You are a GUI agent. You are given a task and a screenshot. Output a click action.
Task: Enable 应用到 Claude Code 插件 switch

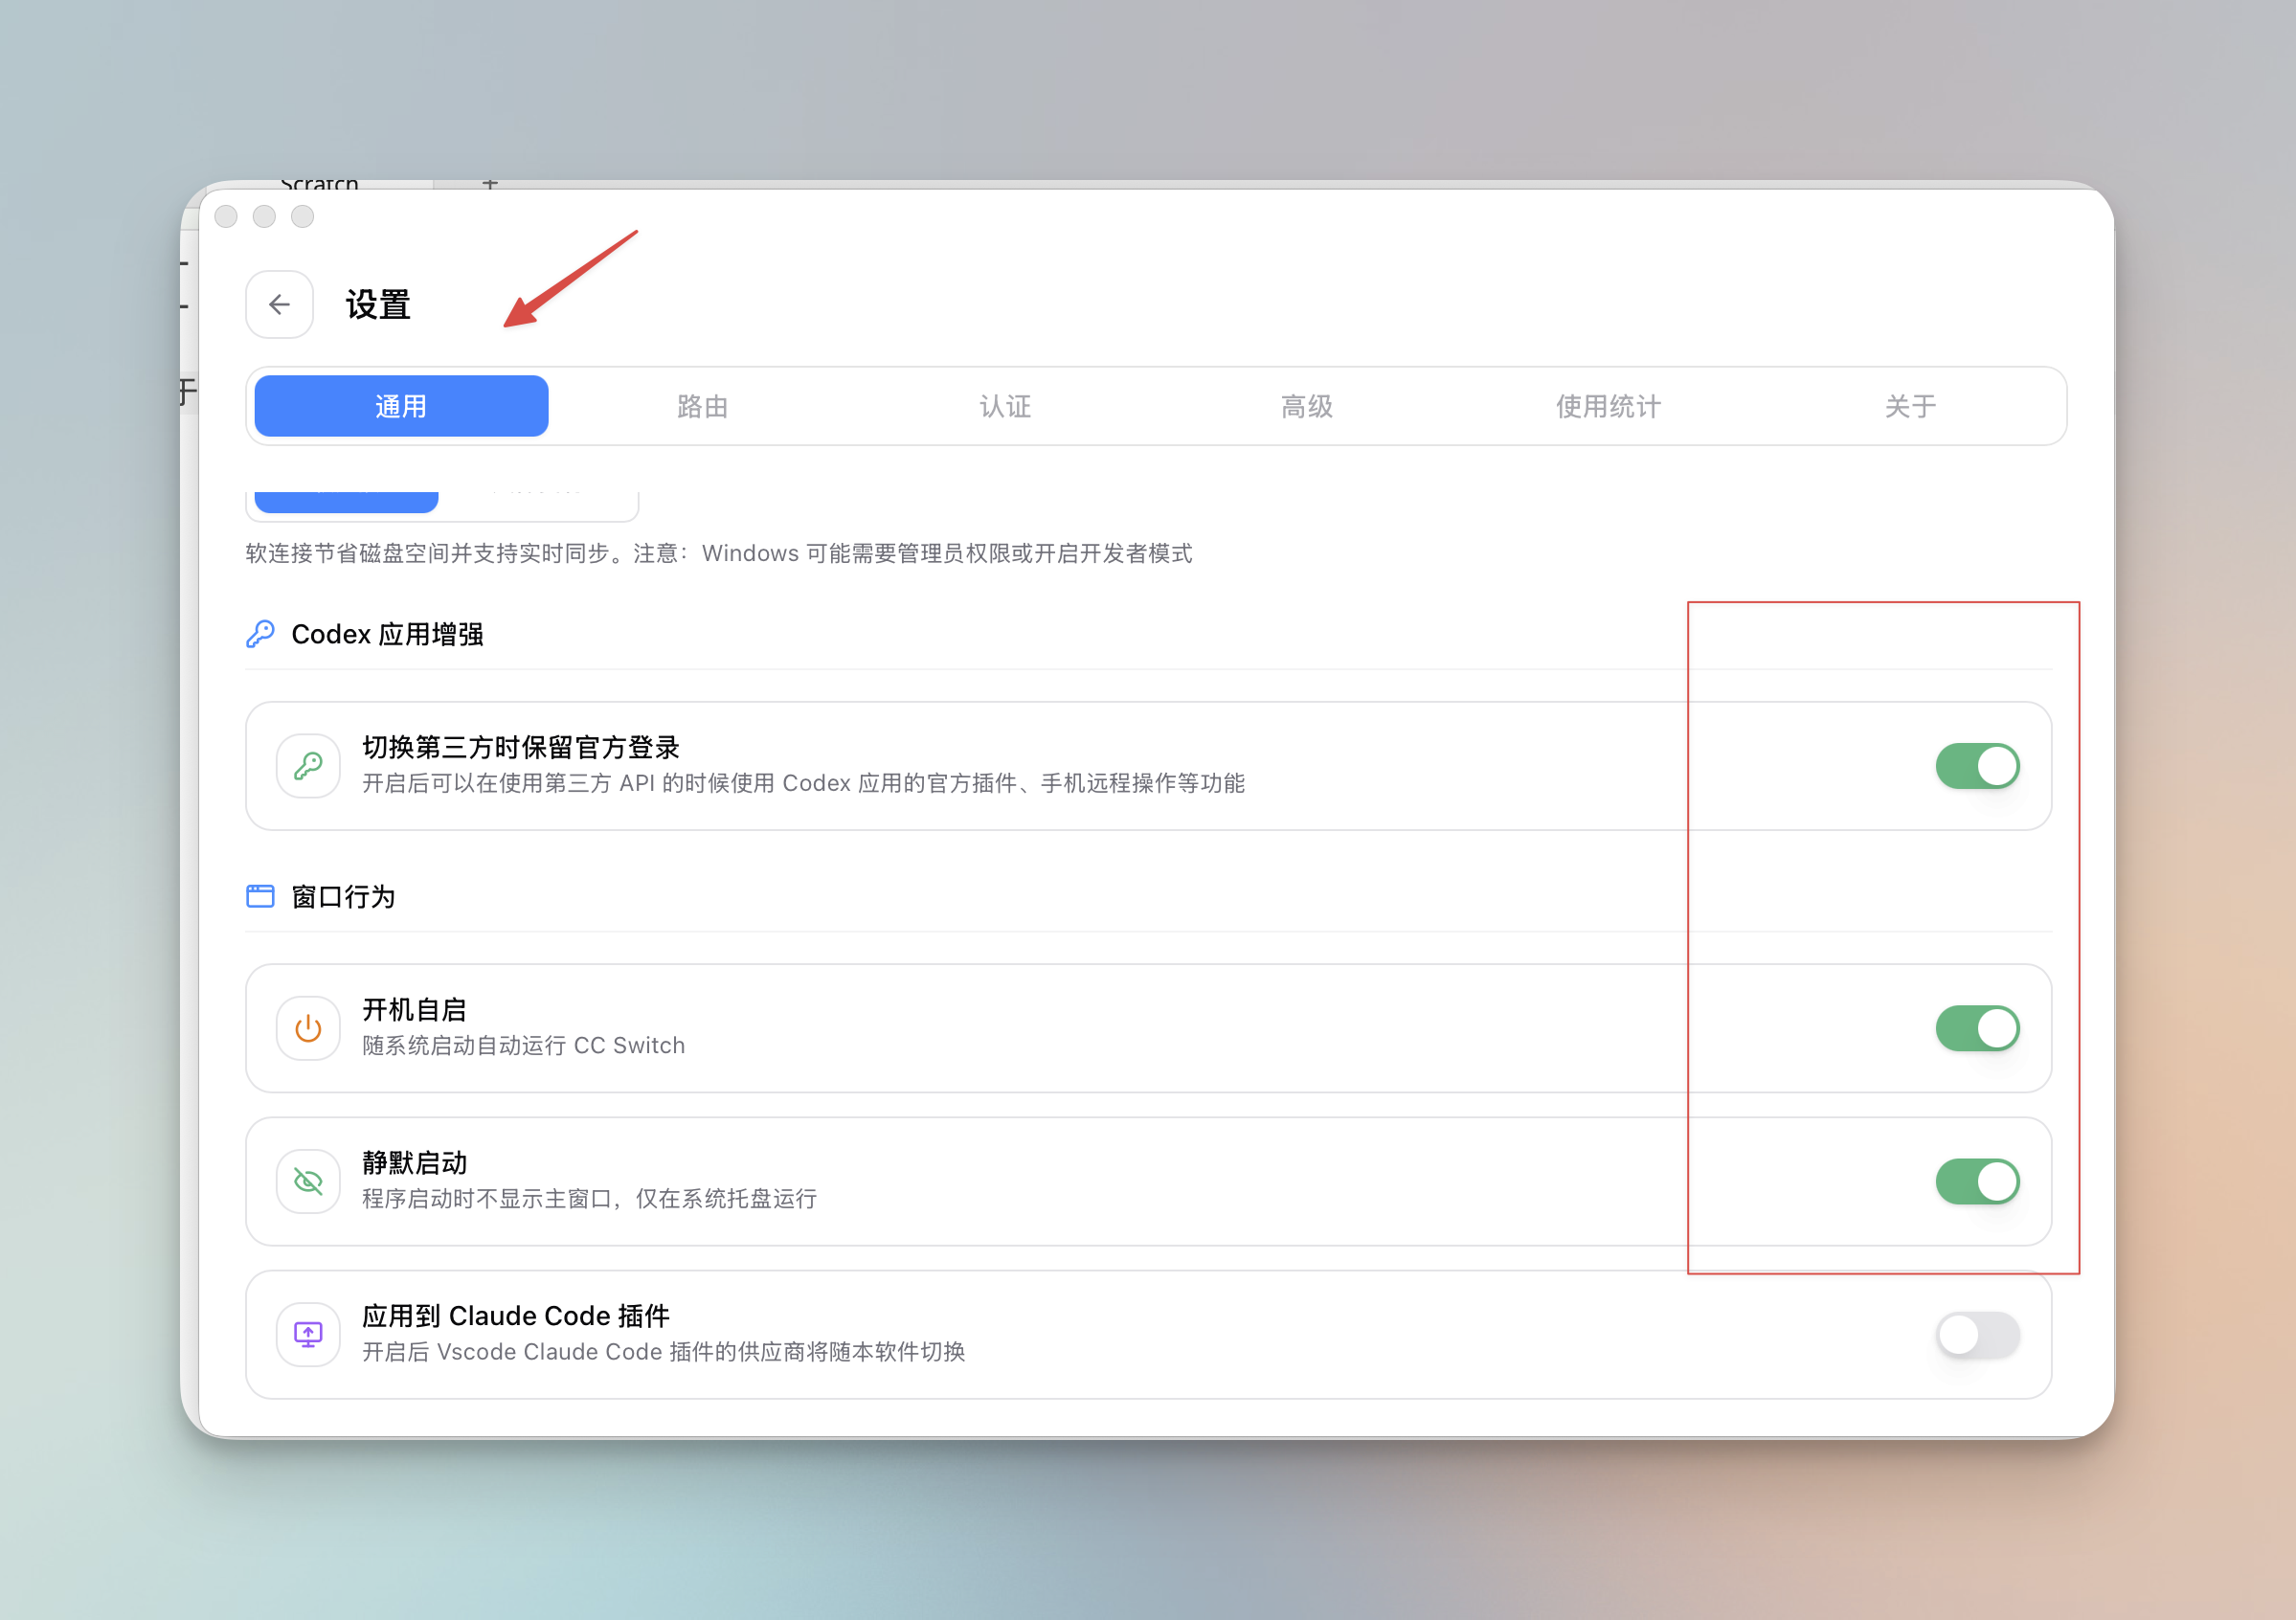tap(1977, 1334)
